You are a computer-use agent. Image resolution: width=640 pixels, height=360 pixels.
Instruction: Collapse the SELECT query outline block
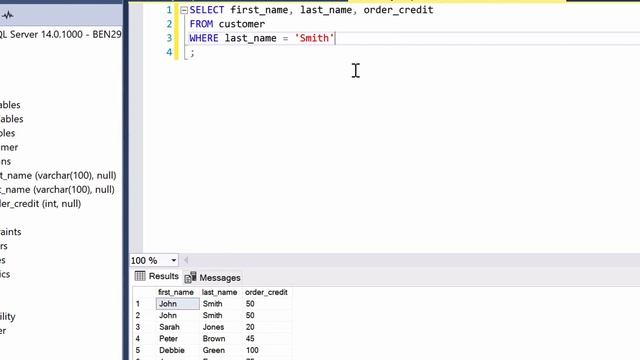tap(184, 10)
